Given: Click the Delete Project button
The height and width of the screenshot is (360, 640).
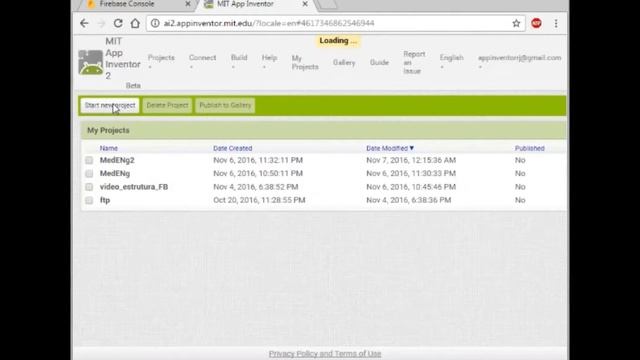Looking at the screenshot, I should coord(167,105).
